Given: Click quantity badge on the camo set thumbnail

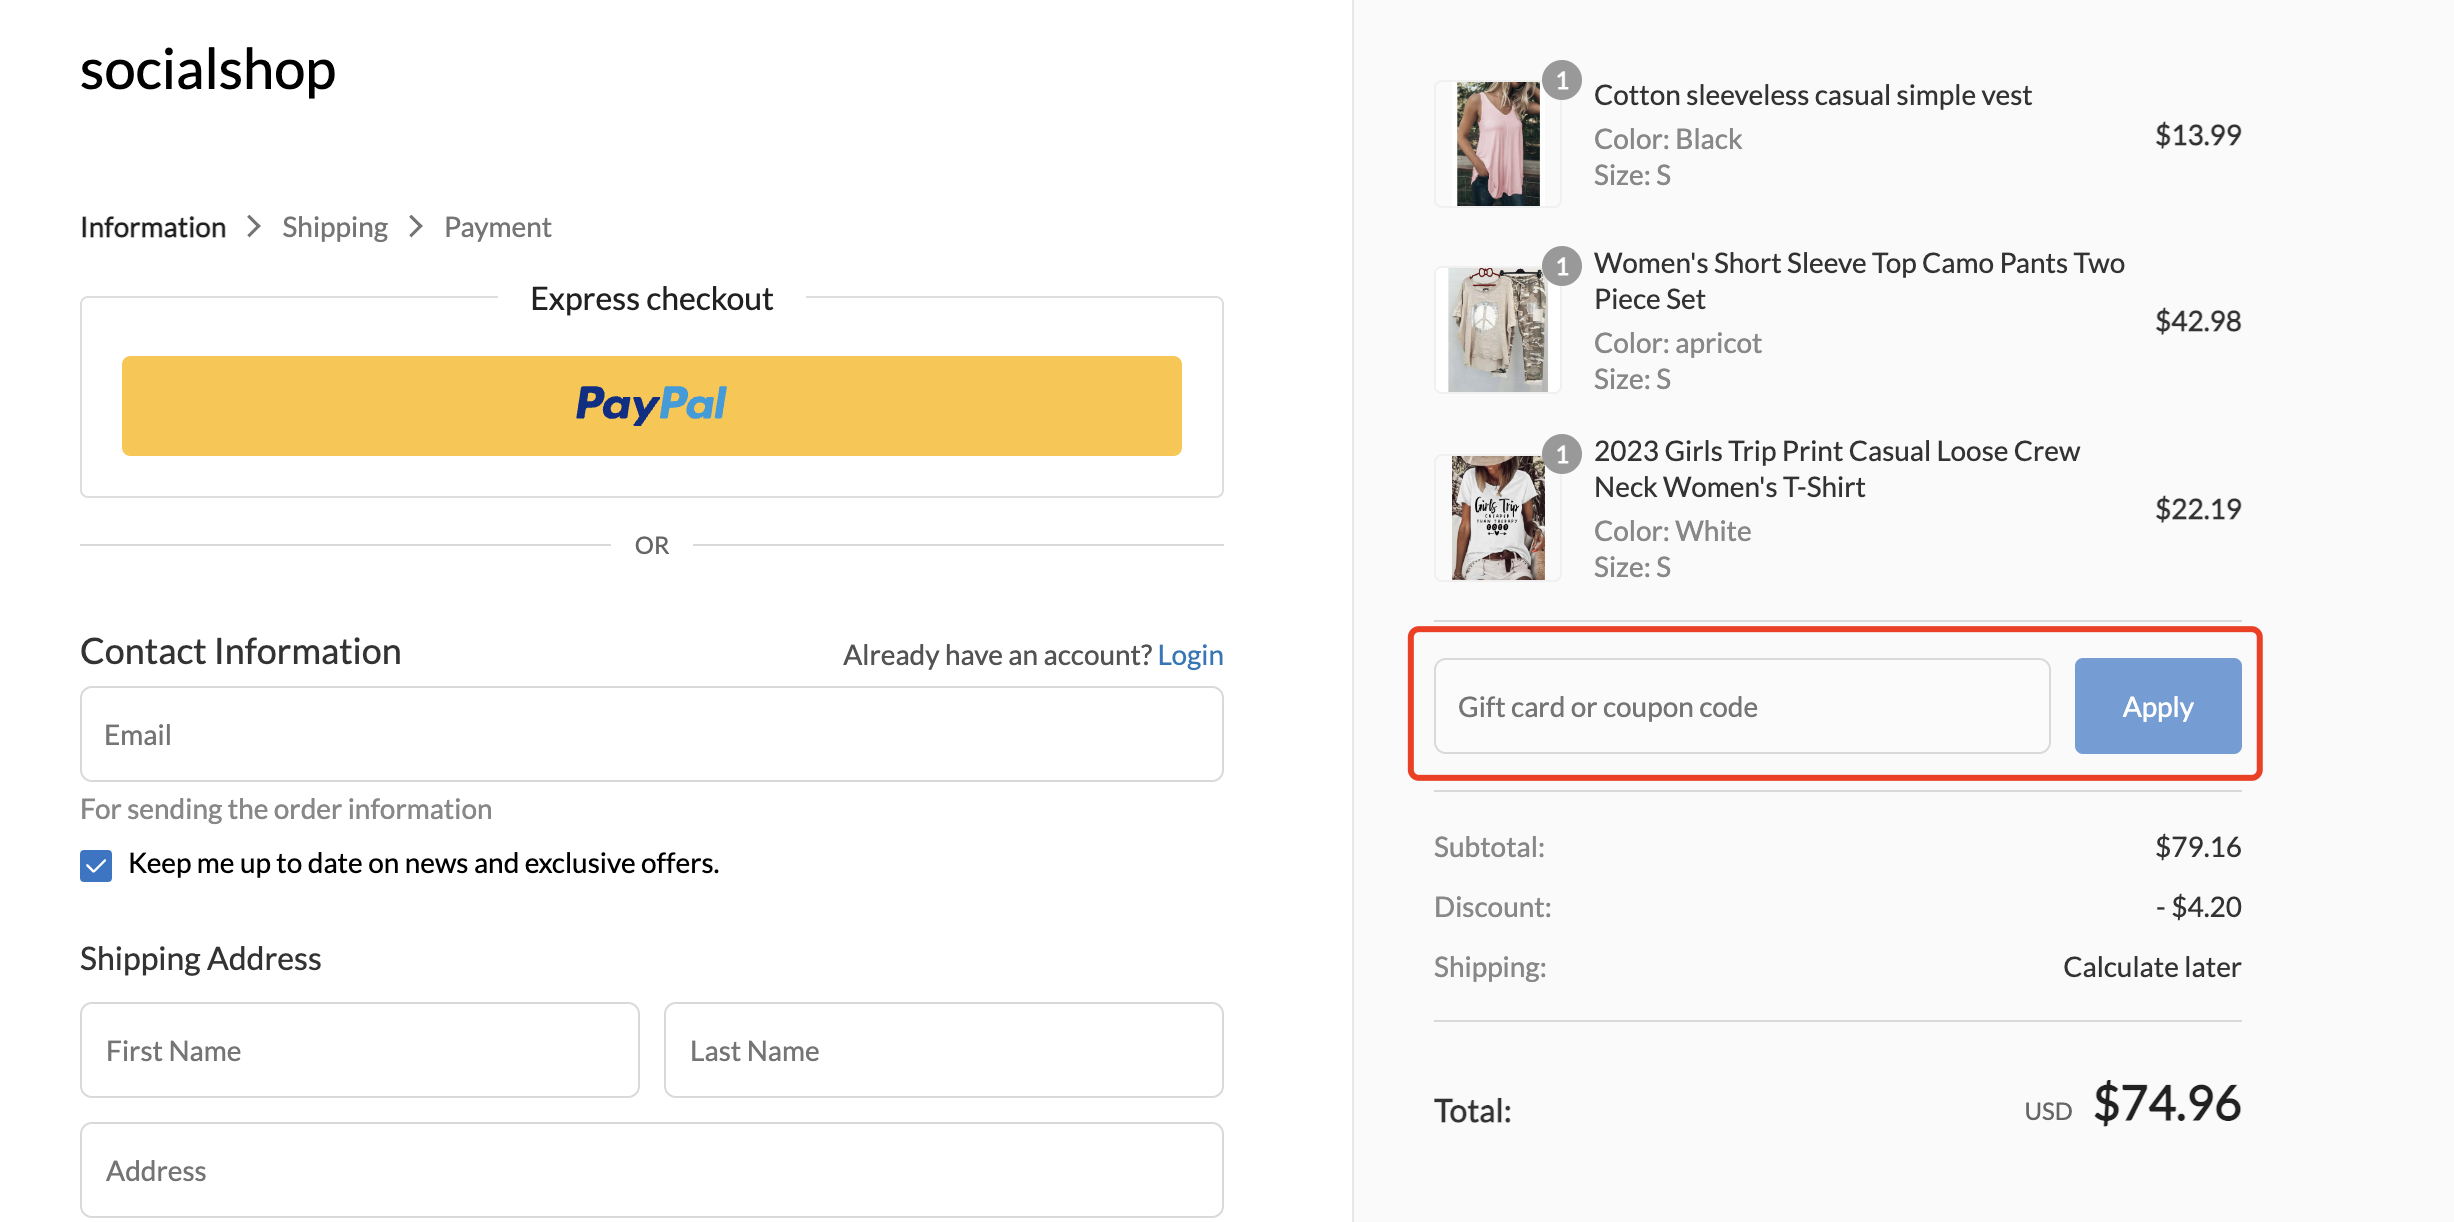Looking at the screenshot, I should (x=1561, y=266).
